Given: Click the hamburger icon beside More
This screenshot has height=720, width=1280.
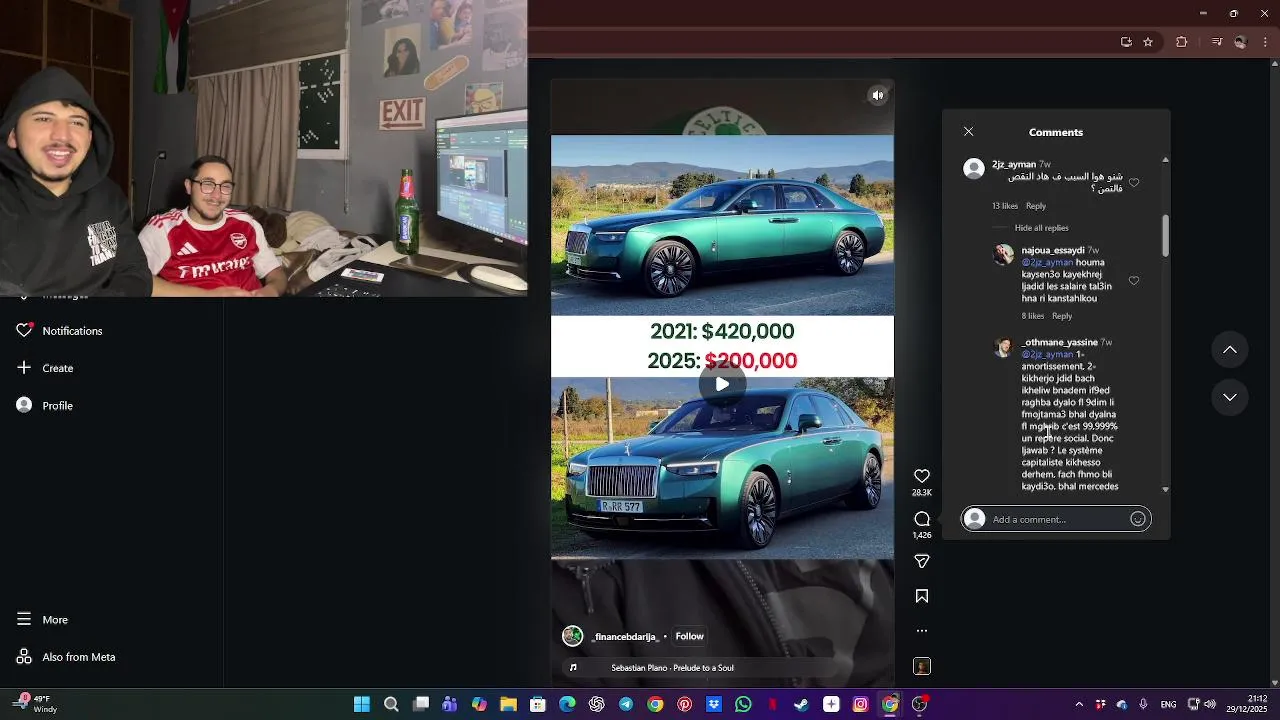Looking at the screenshot, I should (x=24, y=619).
